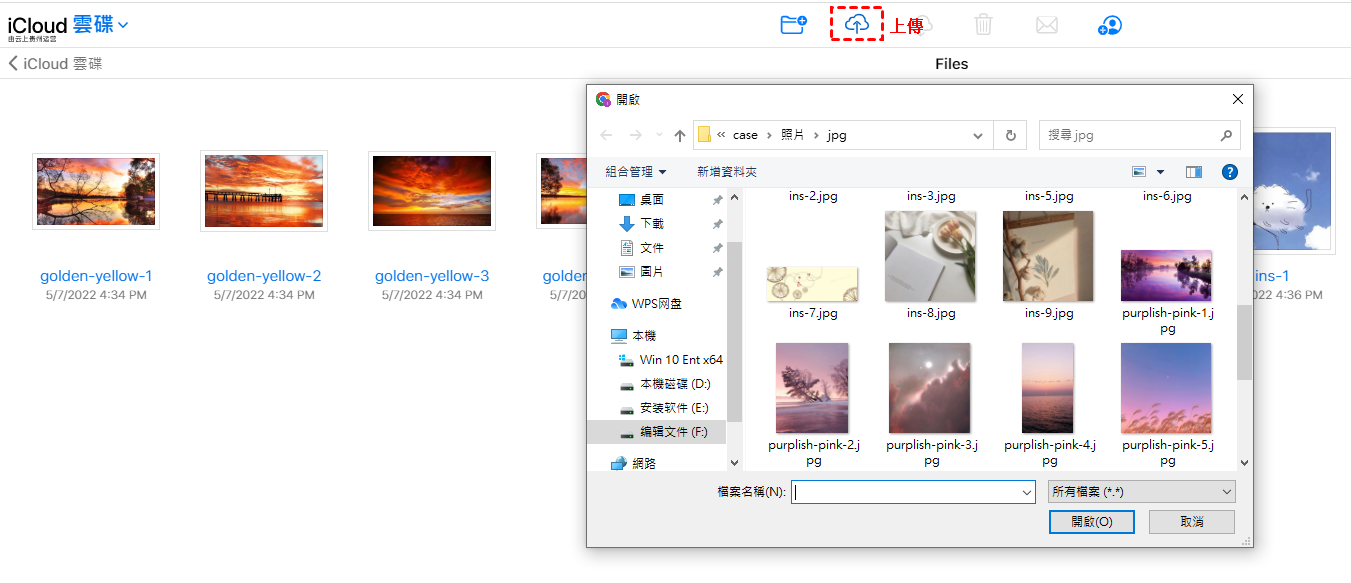Open the 組合管理 menu
Image resolution: width=1351 pixels, height=583 pixels.
point(635,172)
